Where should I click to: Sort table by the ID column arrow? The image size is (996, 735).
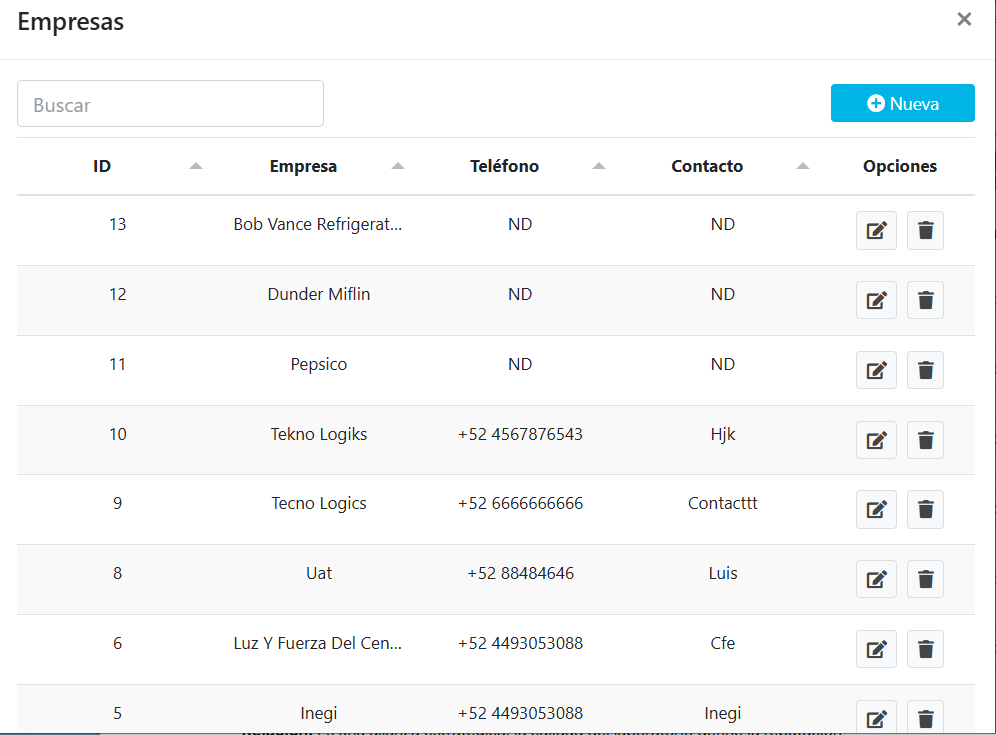[196, 166]
